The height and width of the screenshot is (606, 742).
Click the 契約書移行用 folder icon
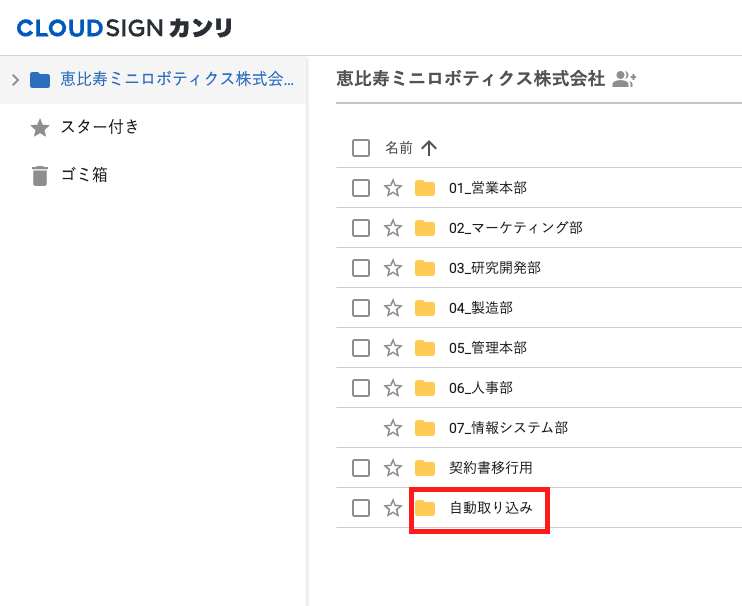tap(425, 468)
